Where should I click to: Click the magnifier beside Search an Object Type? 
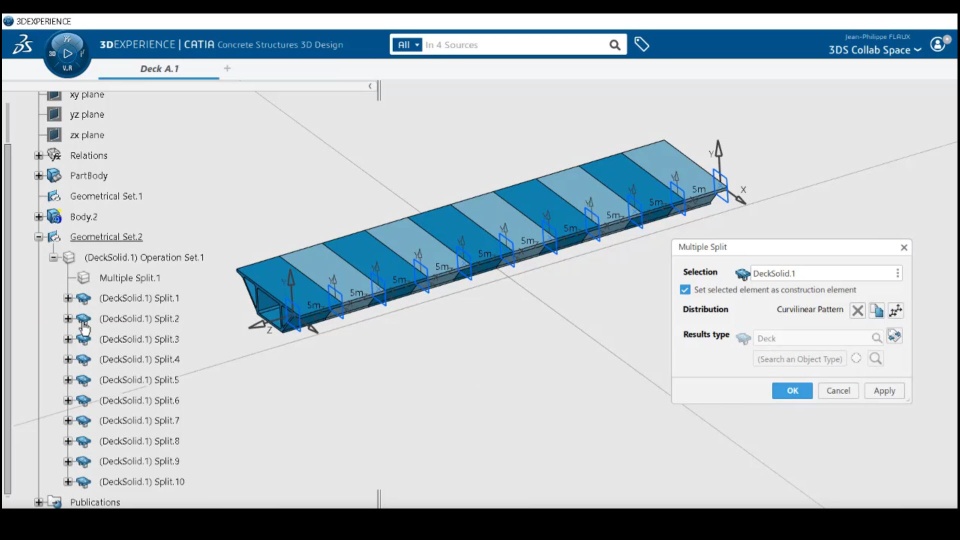coord(876,359)
